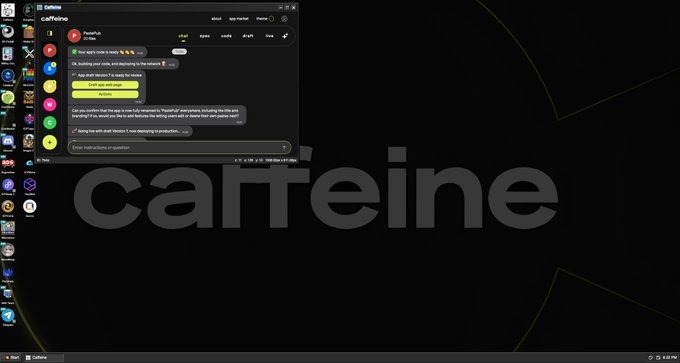Click the PastePub red avatar in the header
The width and height of the screenshot is (680, 363).
pyautogui.click(x=74, y=36)
